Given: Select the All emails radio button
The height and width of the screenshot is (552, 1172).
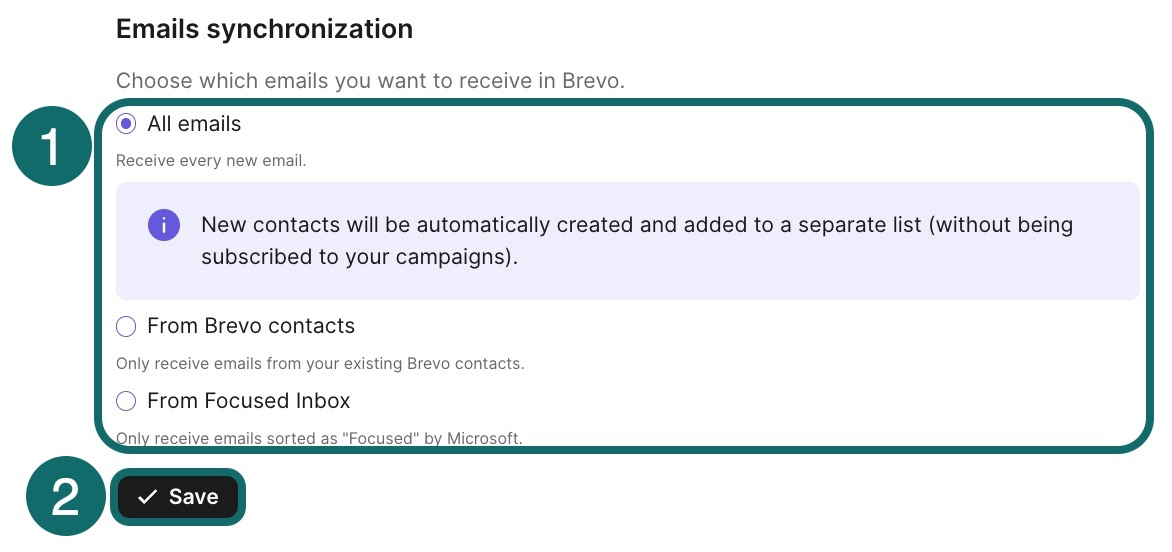Looking at the screenshot, I should click(x=126, y=124).
